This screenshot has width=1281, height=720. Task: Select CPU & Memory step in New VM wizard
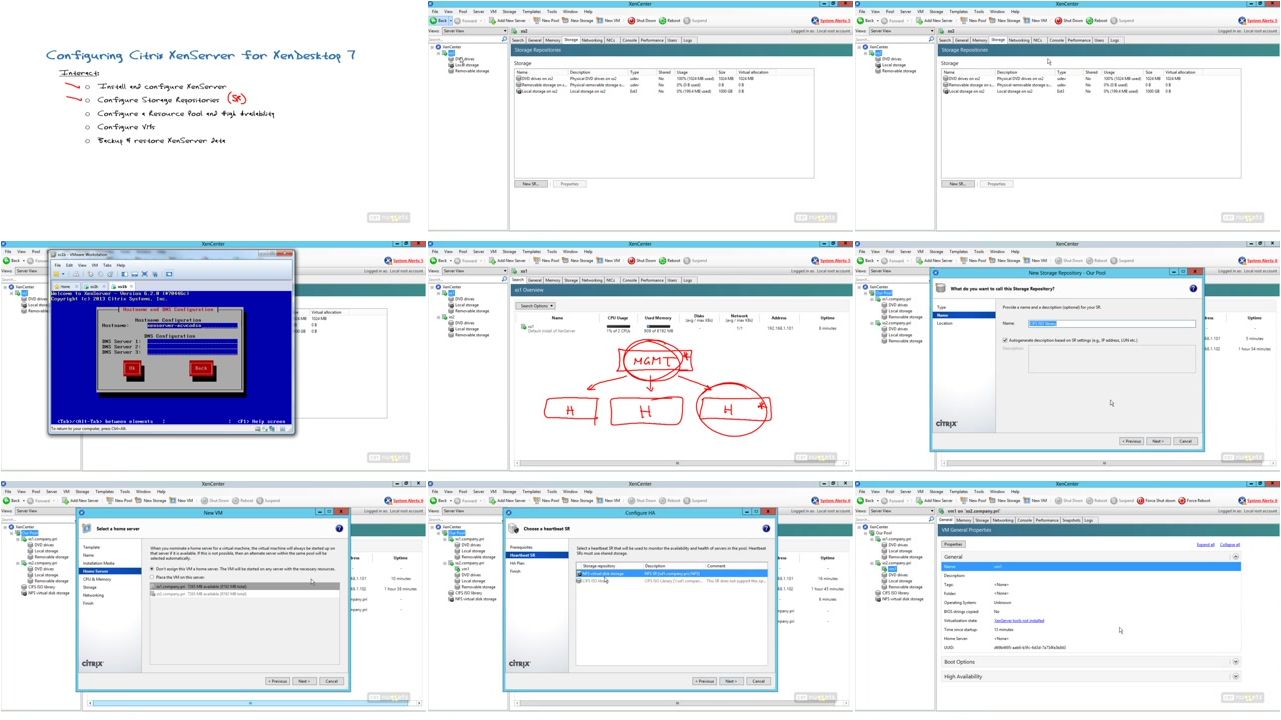point(97,579)
